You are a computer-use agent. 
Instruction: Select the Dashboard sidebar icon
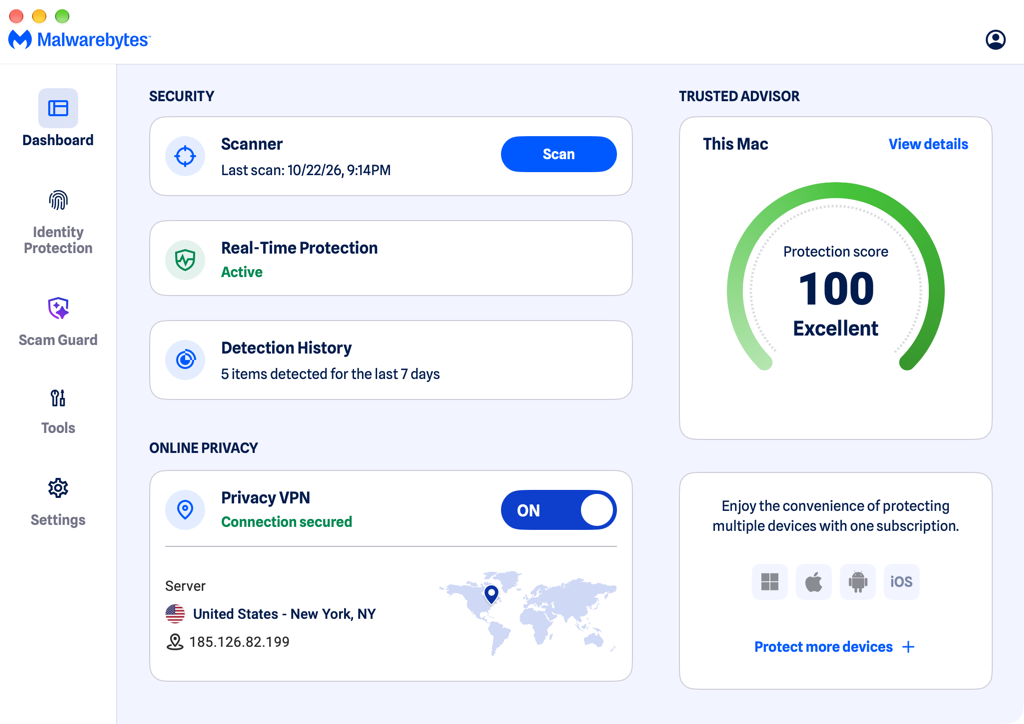click(58, 108)
